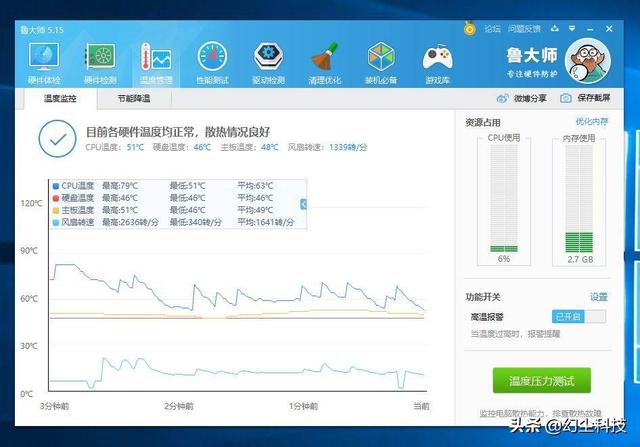The height and width of the screenshot is (447, 640).
Task: Toggle the 主板温度 yellow legend square
Action: [x=56, y=211]
